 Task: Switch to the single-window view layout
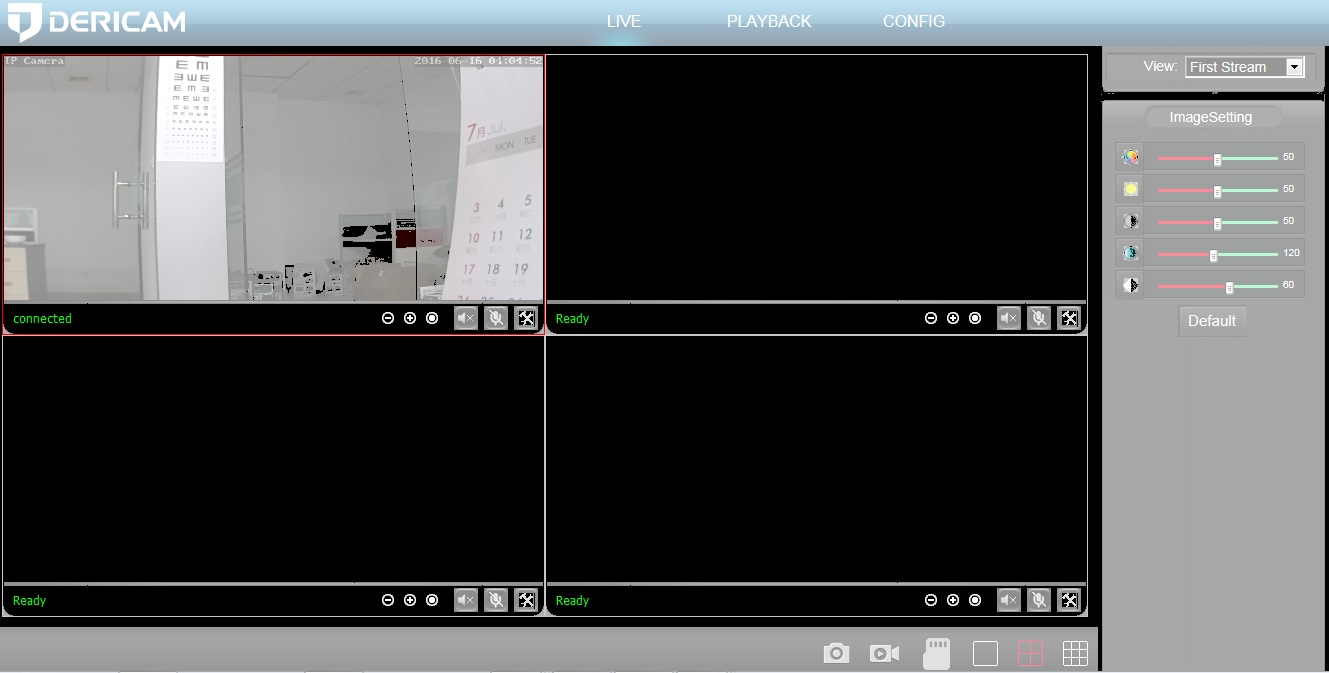tap(985, 654)
